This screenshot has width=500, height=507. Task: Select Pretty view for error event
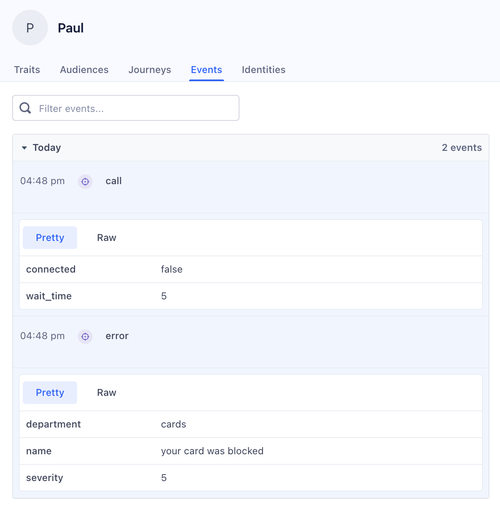(x=50, y=393)
